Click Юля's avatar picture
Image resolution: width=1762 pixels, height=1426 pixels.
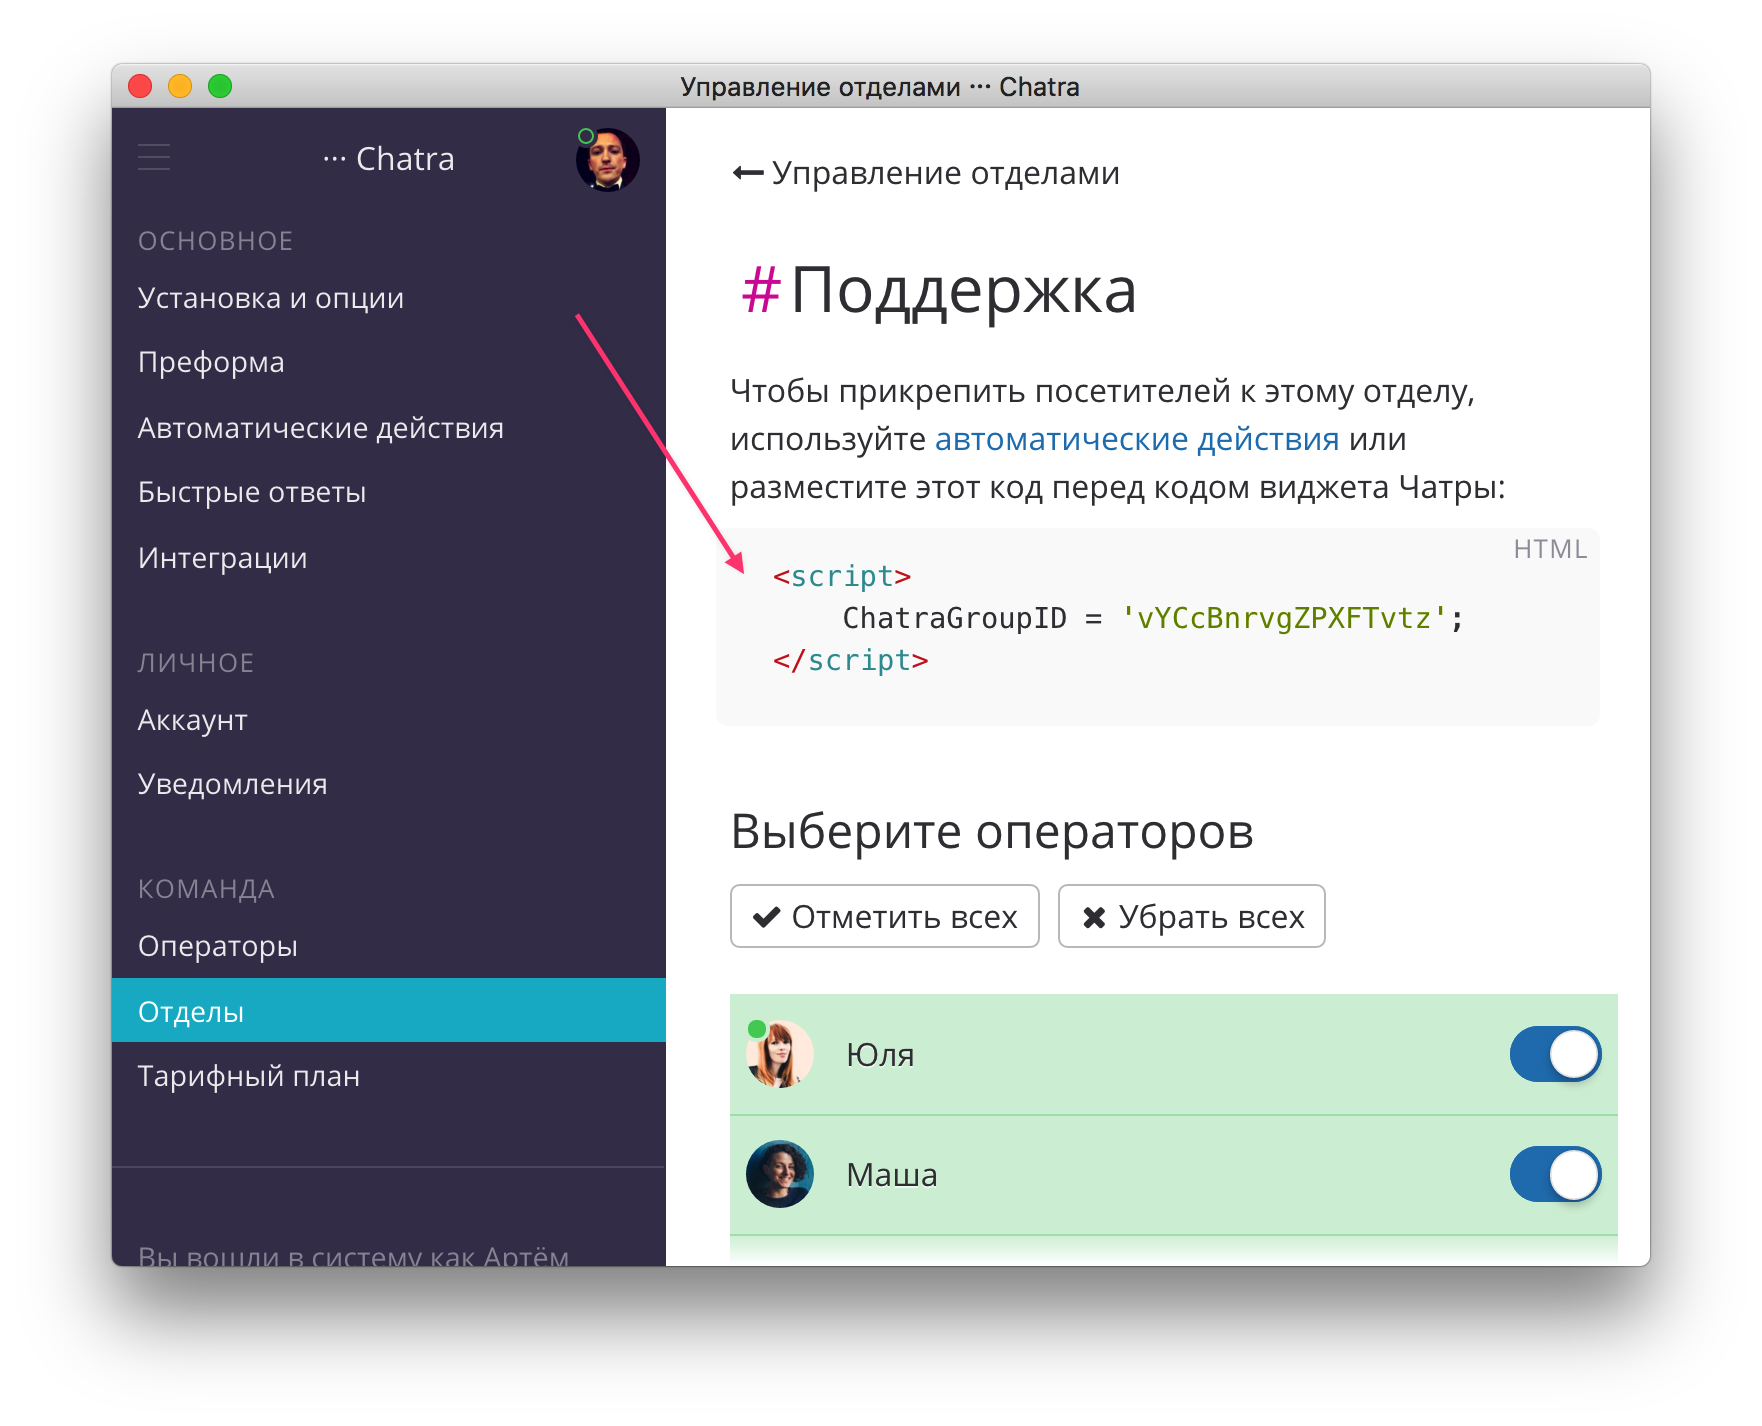tap(780, 1054)
